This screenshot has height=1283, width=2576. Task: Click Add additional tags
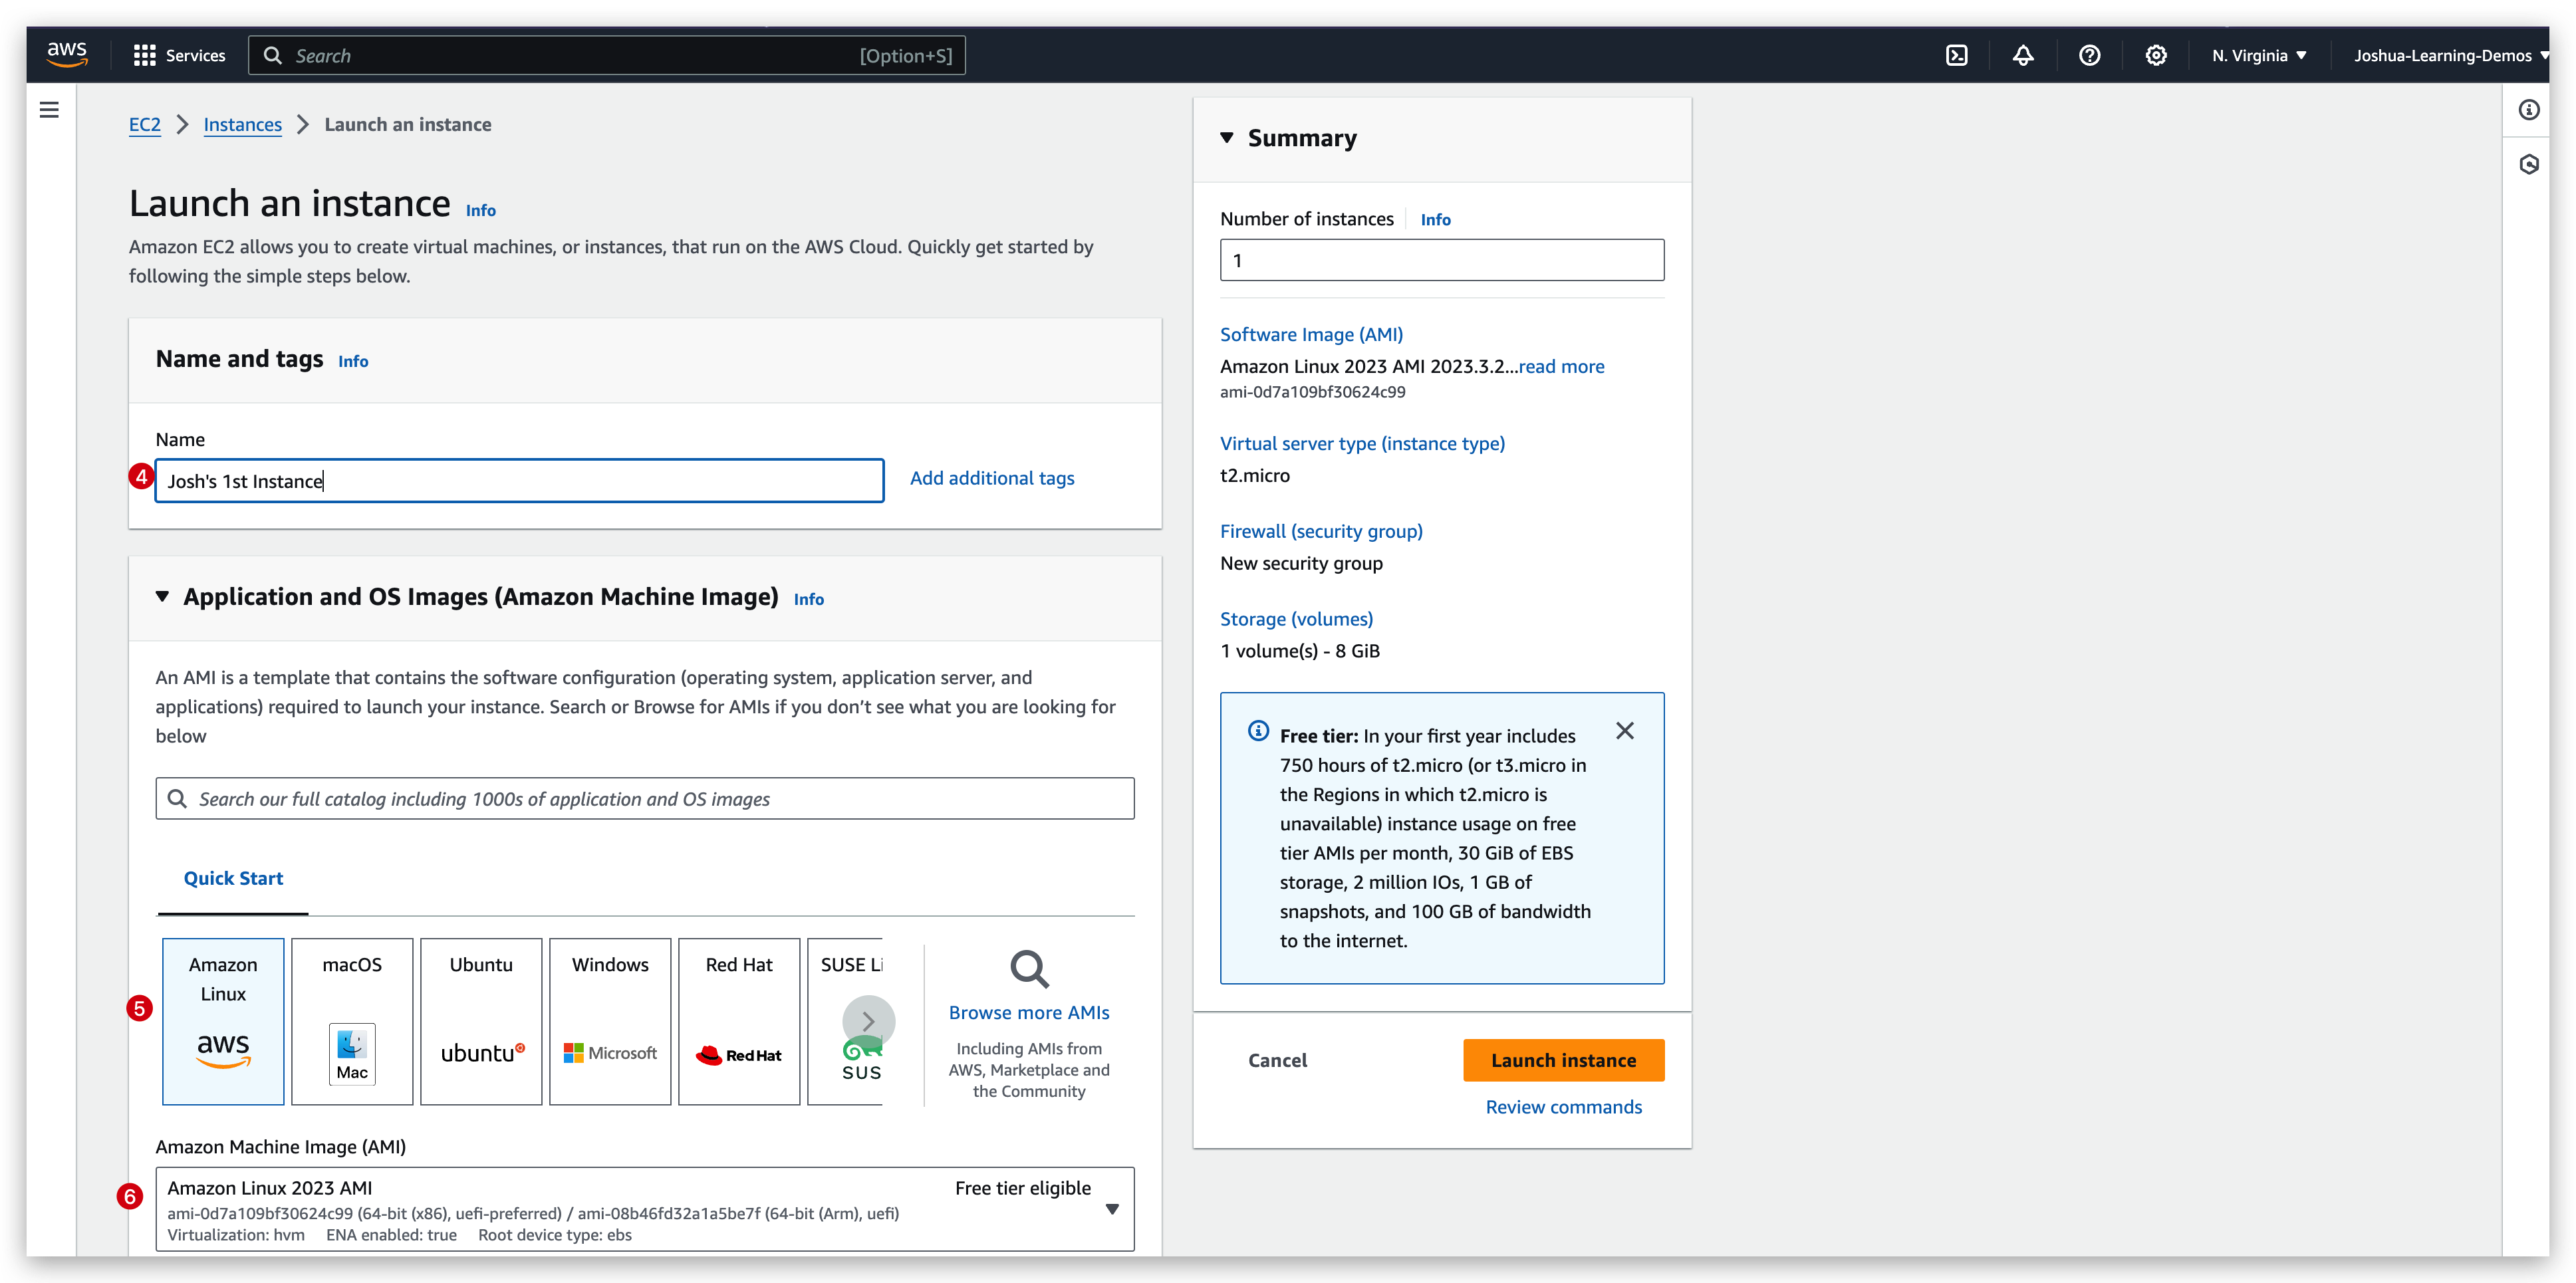992,478
